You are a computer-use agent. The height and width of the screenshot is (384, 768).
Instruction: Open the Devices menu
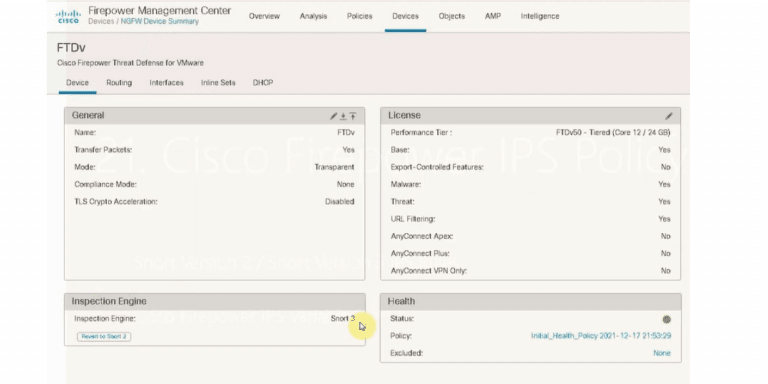click(x=406, y=16)
